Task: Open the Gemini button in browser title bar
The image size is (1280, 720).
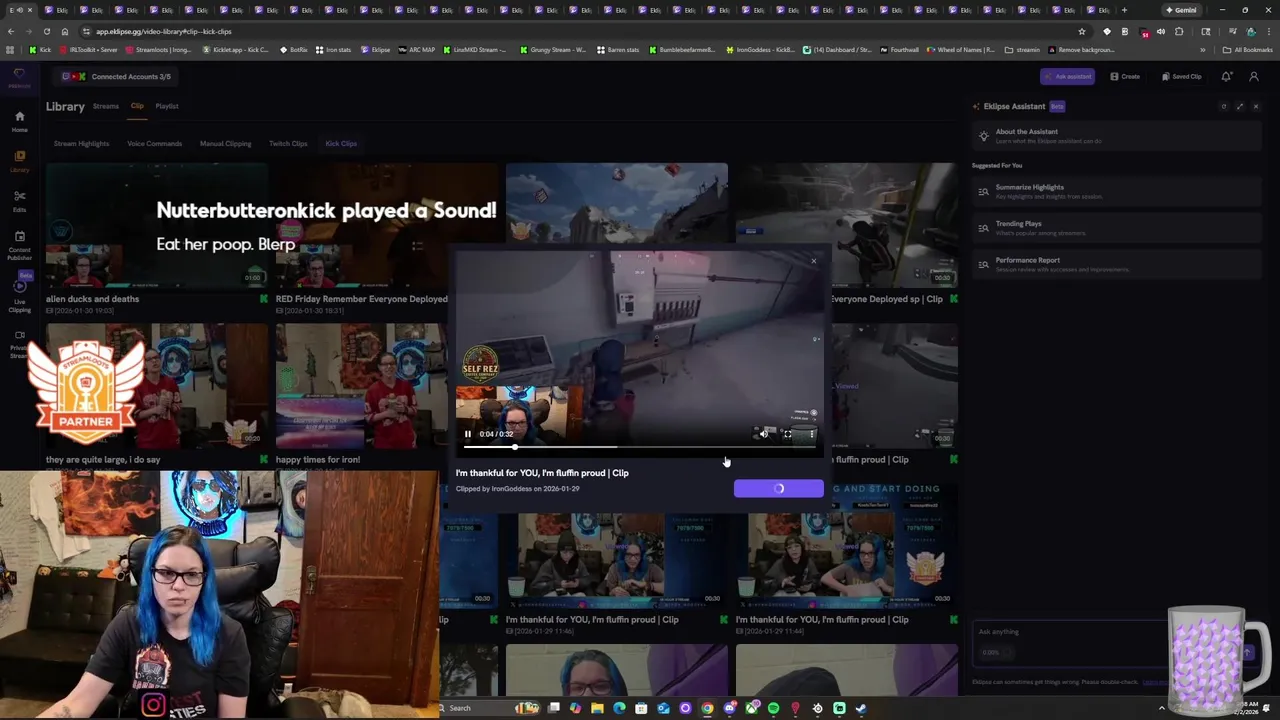Action: point(1181,10)
